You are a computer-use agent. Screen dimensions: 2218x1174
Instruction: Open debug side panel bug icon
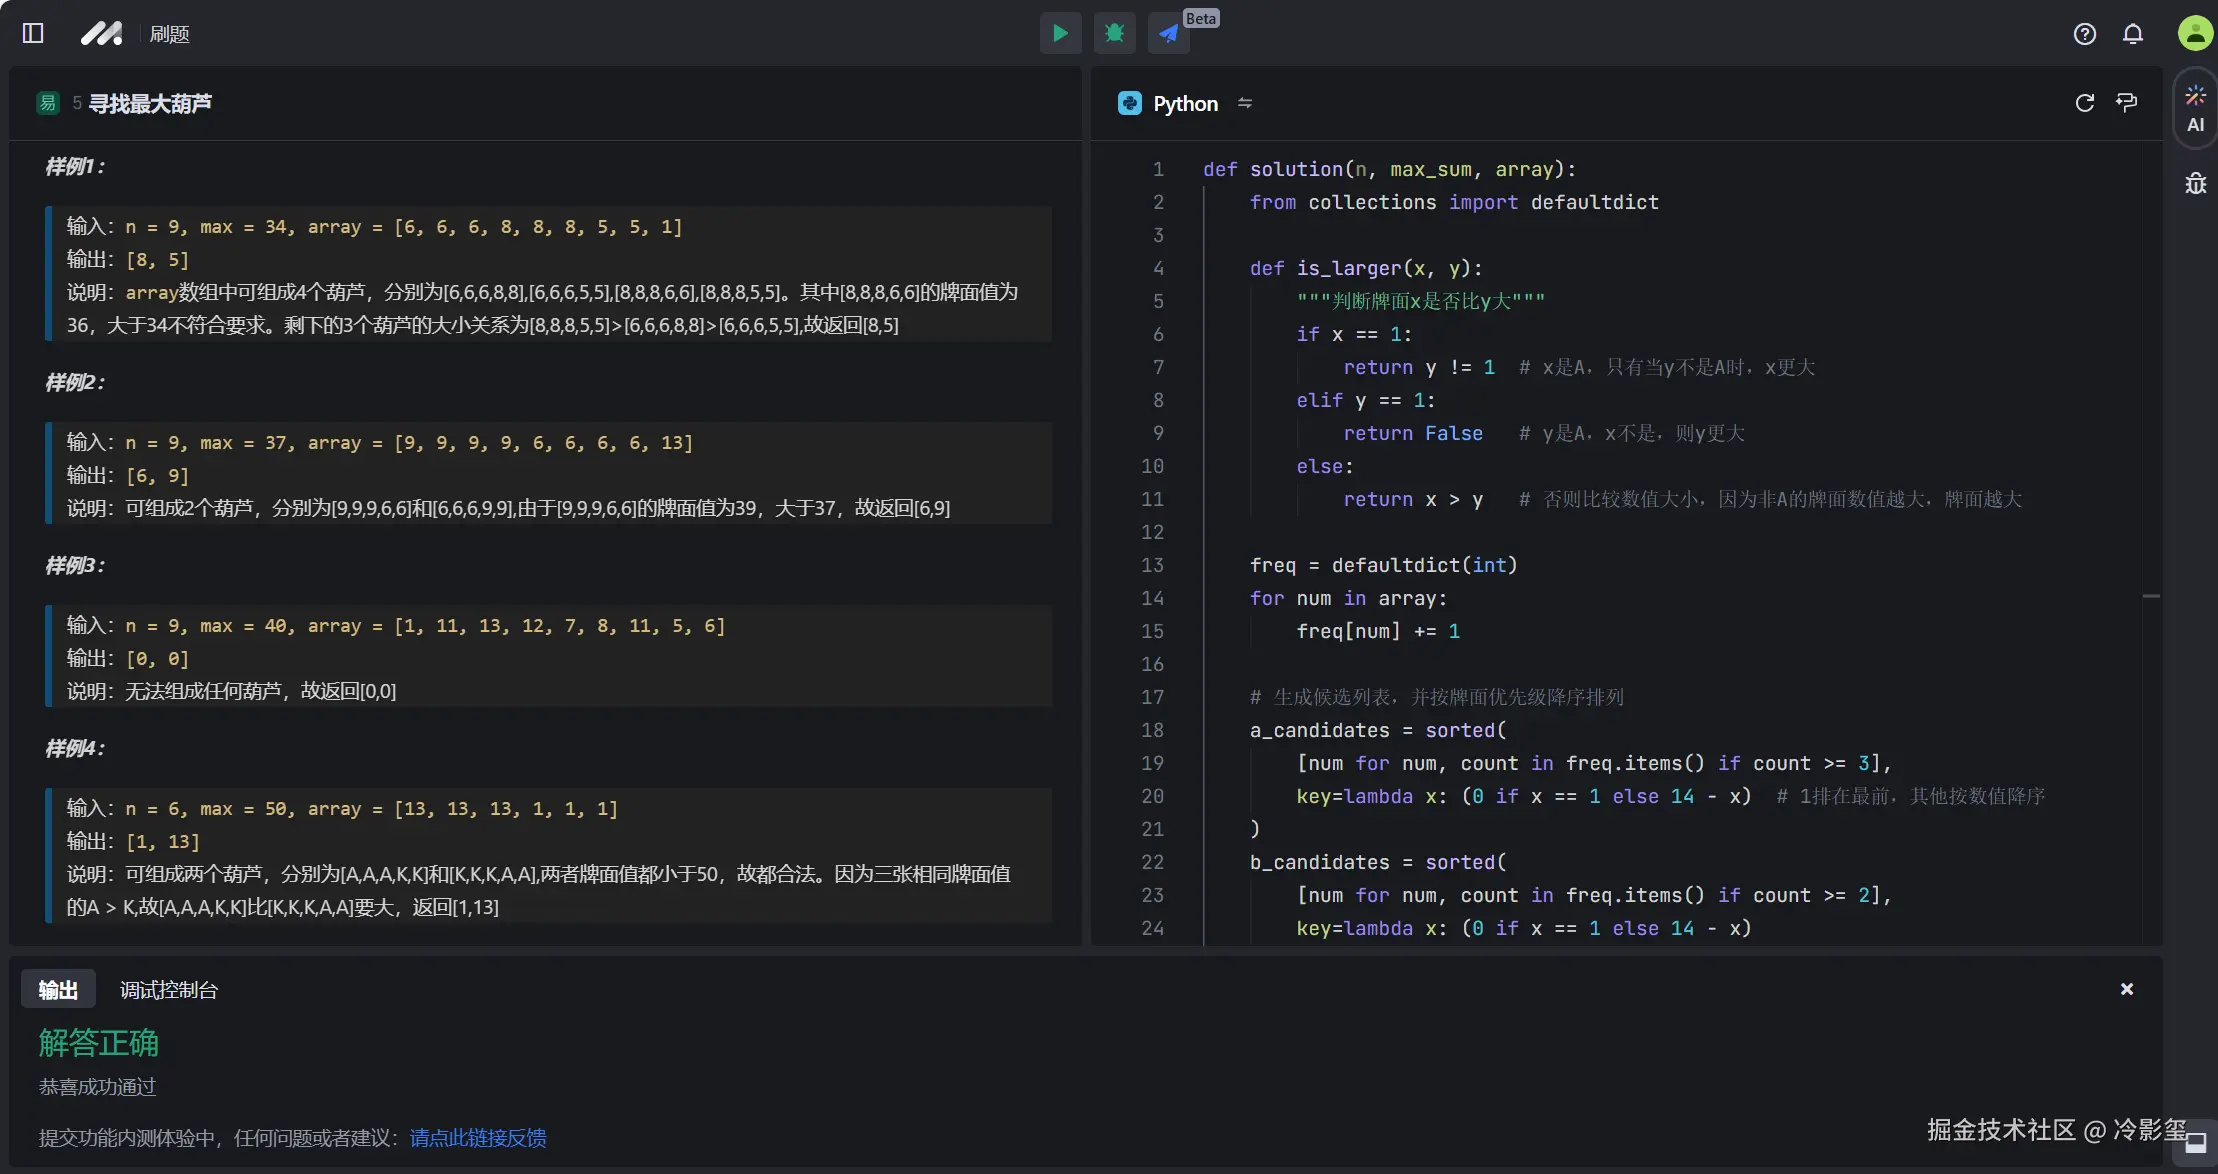2195,183
